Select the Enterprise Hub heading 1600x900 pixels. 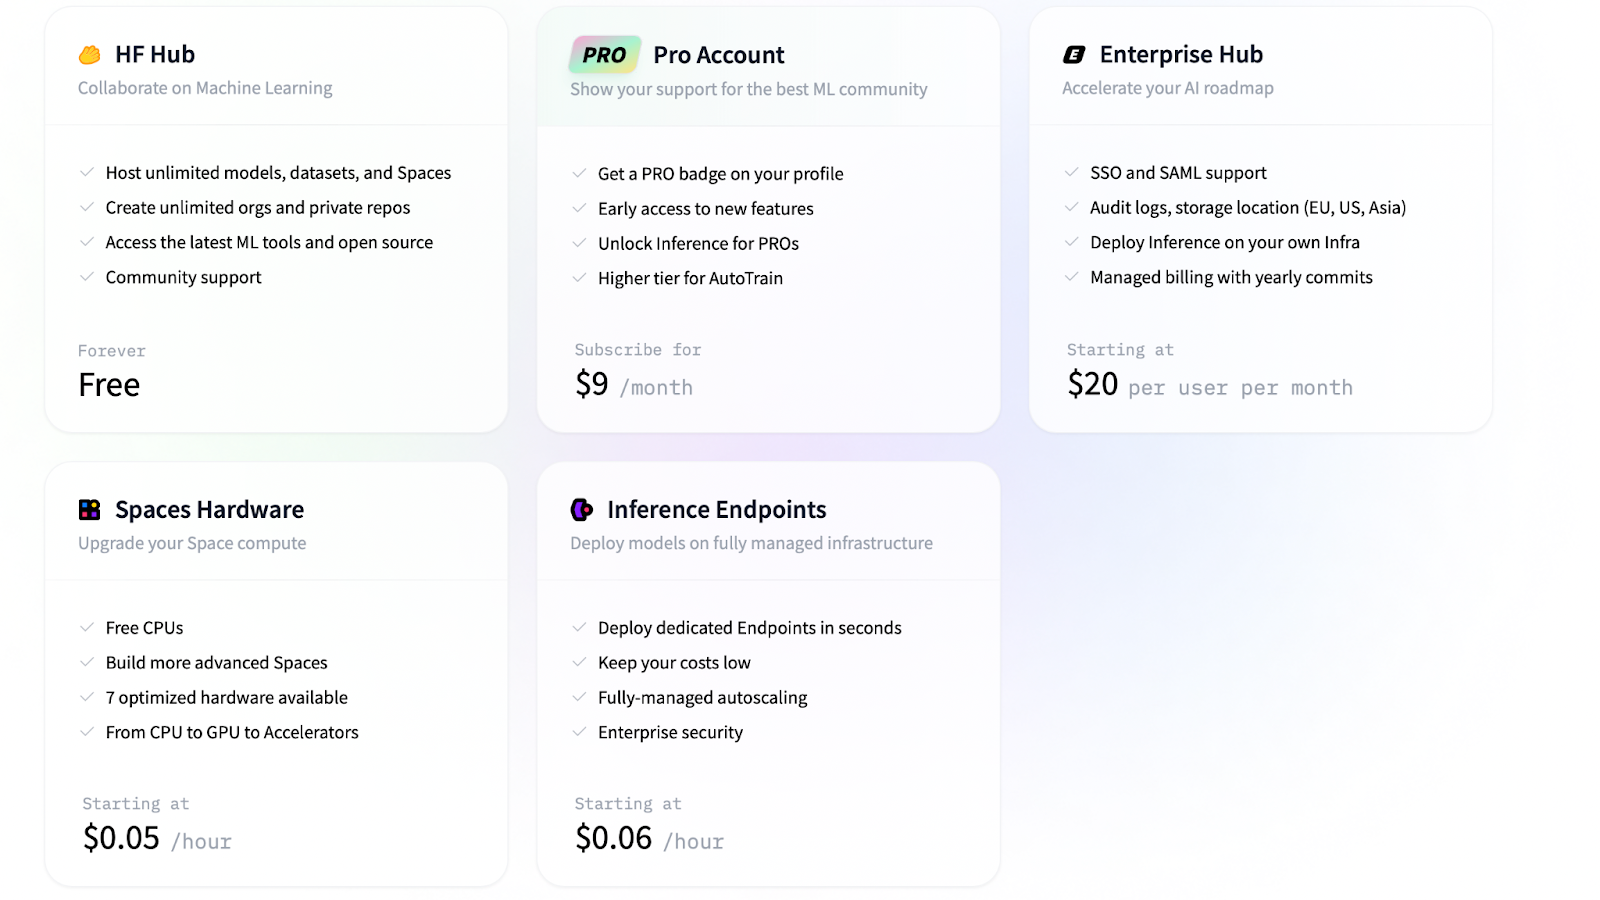[1181, 54]
